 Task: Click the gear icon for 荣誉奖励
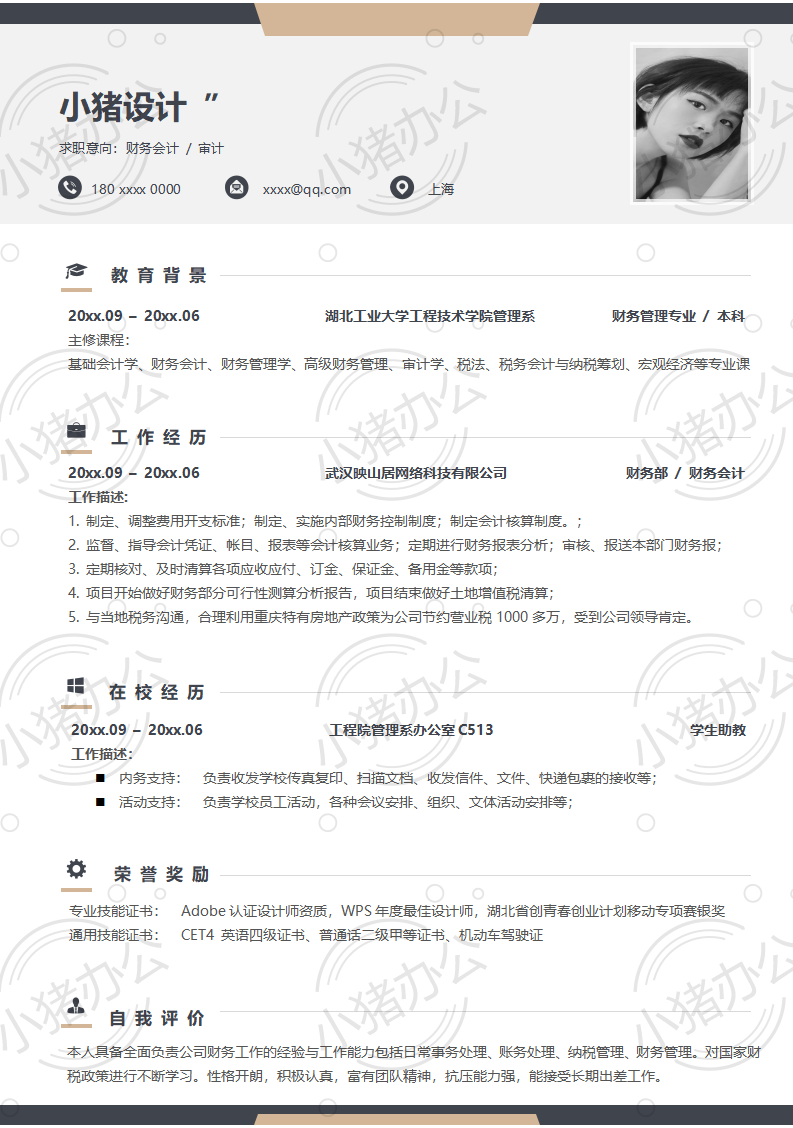coord(76,869)
